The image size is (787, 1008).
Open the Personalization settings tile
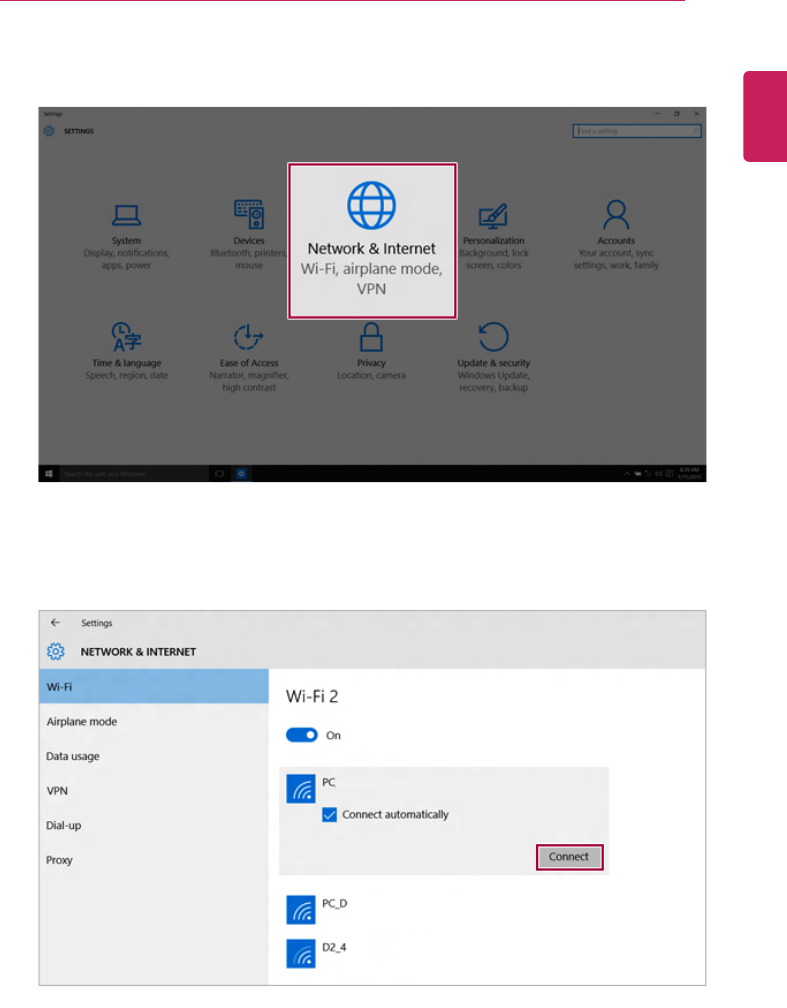[493, 236]
